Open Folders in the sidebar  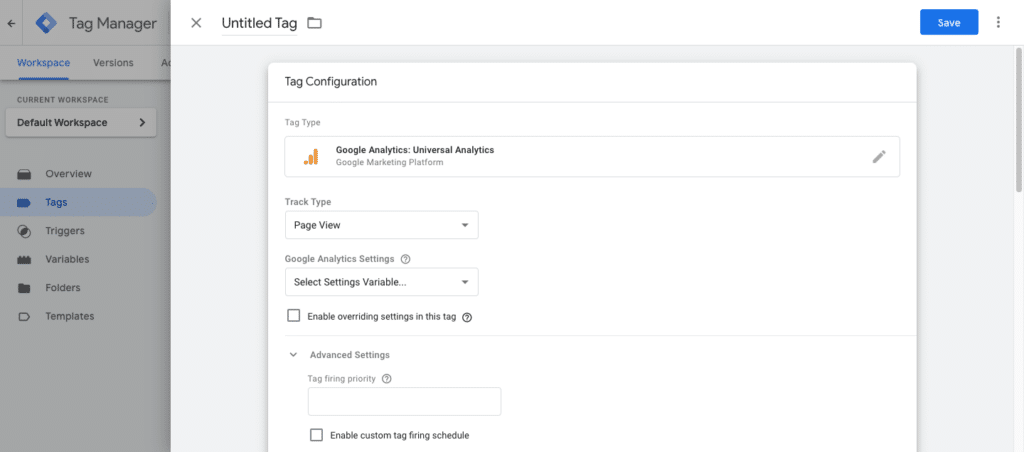(x=63, y=287)
